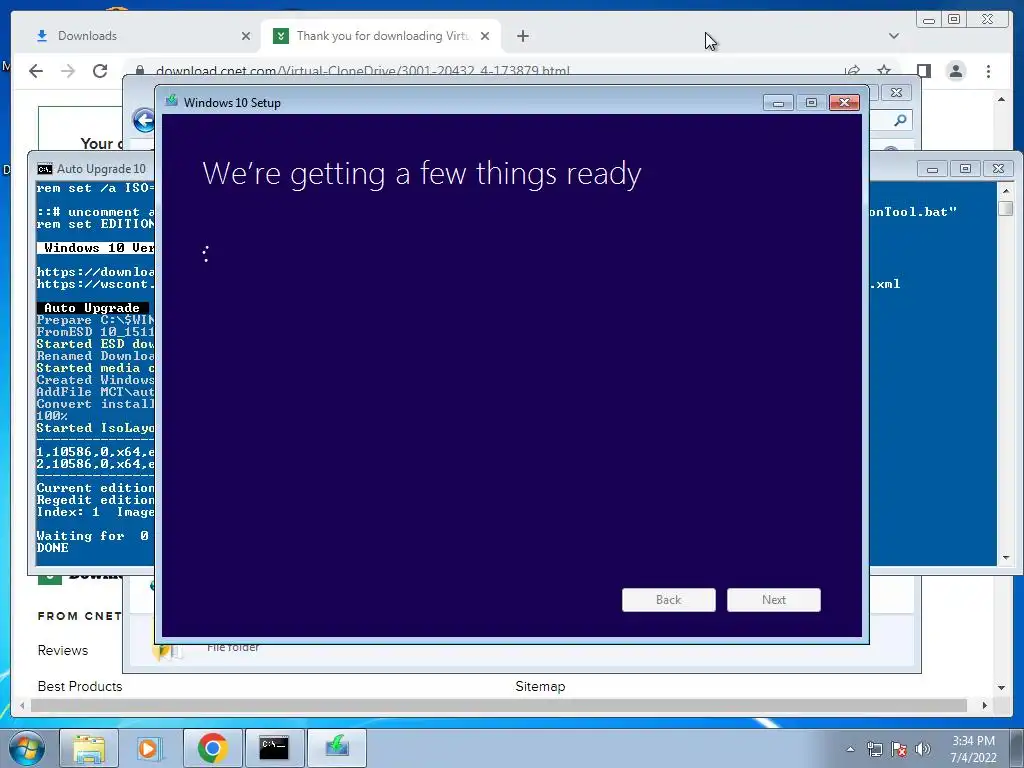The image size is (1024, 768).
Task: Click the volume speaker tray icon
Action: tap(923, 749)
